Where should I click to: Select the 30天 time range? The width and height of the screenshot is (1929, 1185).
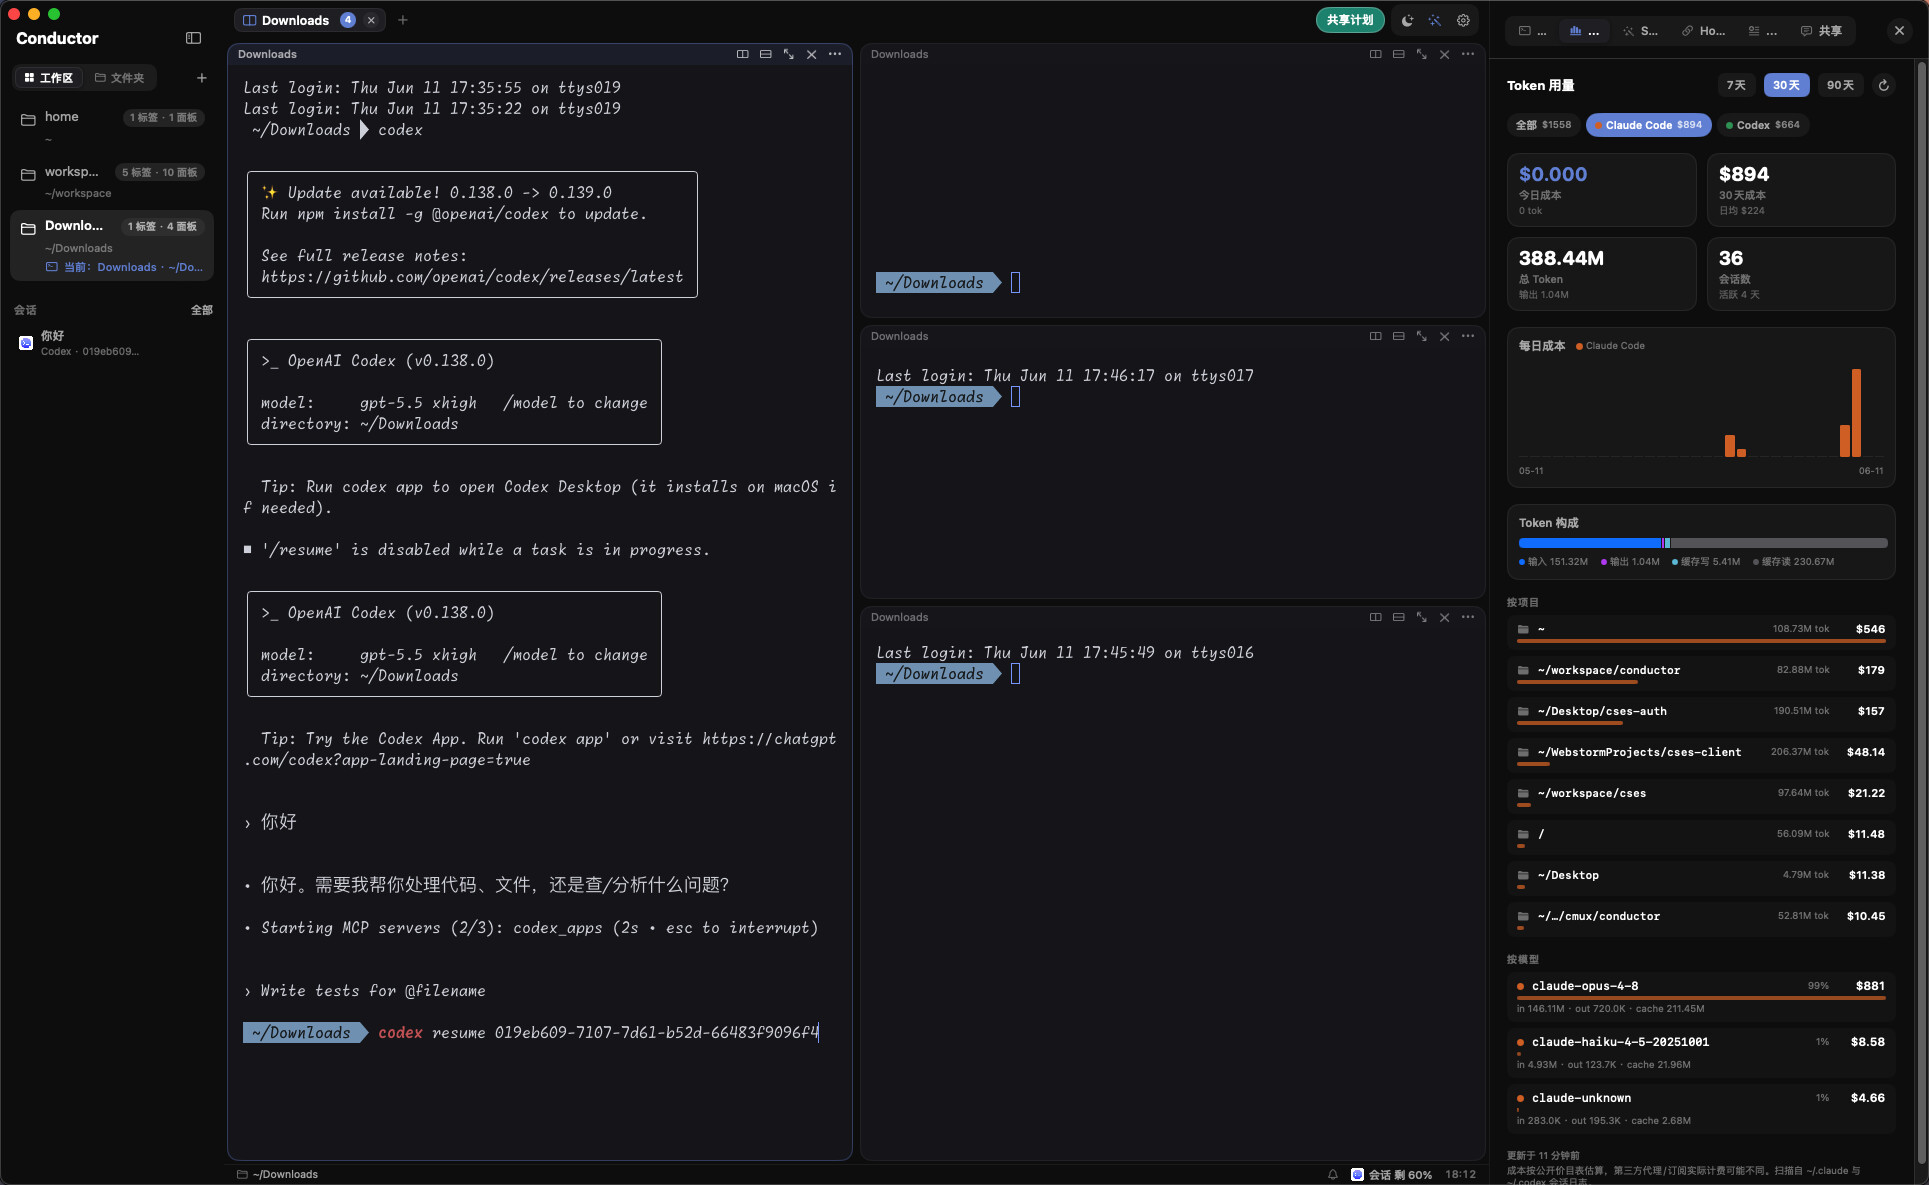1786,85
